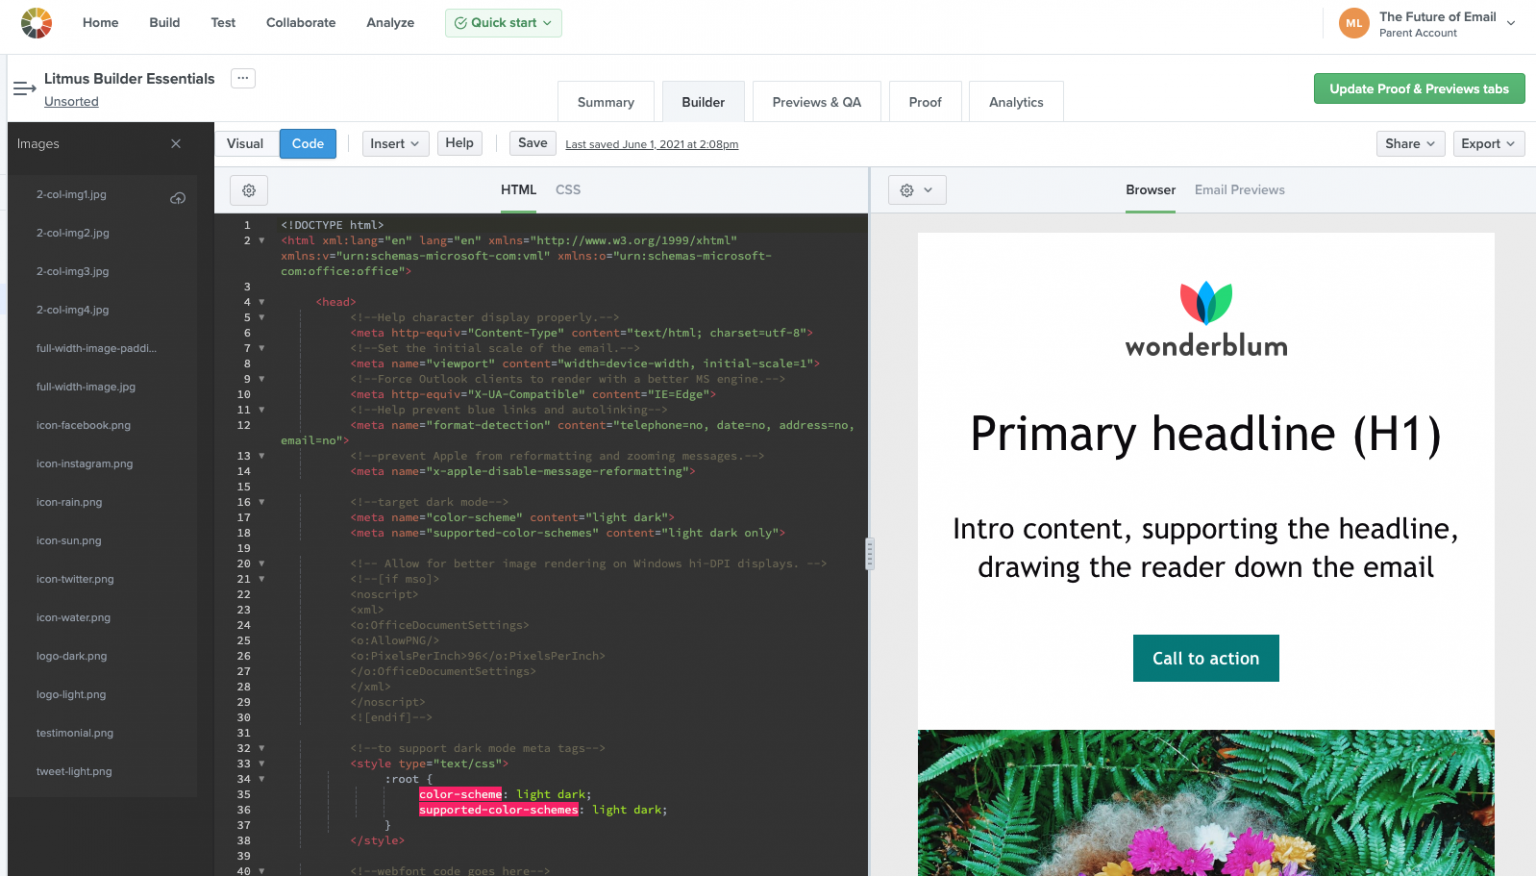This screenshot has width=1536, height=876.
Task: Close the Images panel
Action: pyautogui.click(x=175, y=143)
